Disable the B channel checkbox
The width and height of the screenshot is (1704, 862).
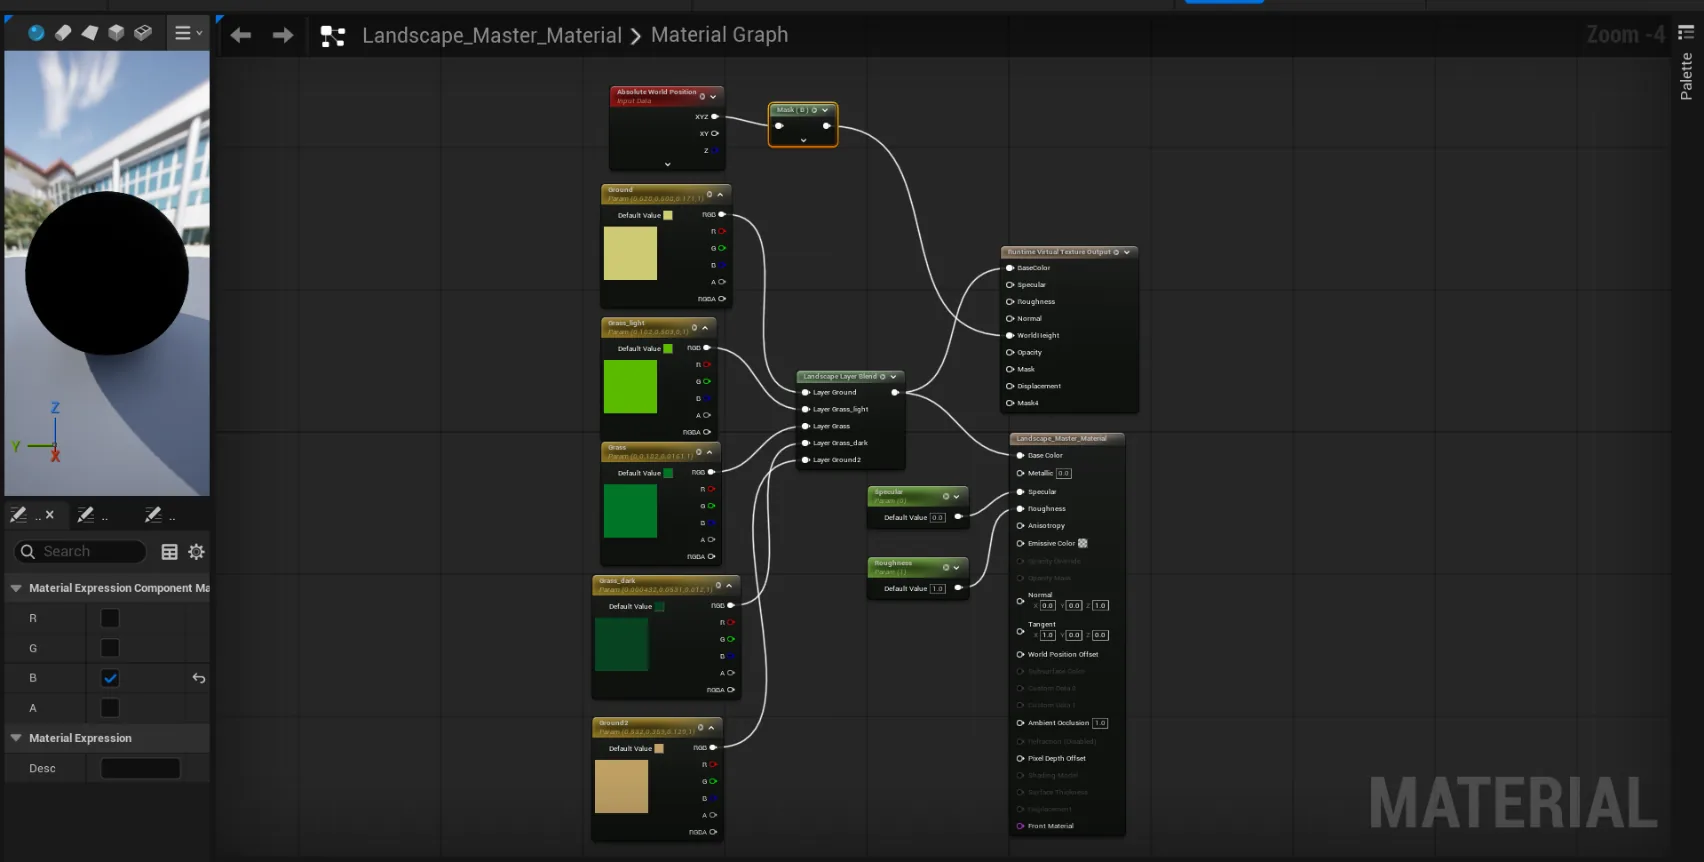click(110, 678)
